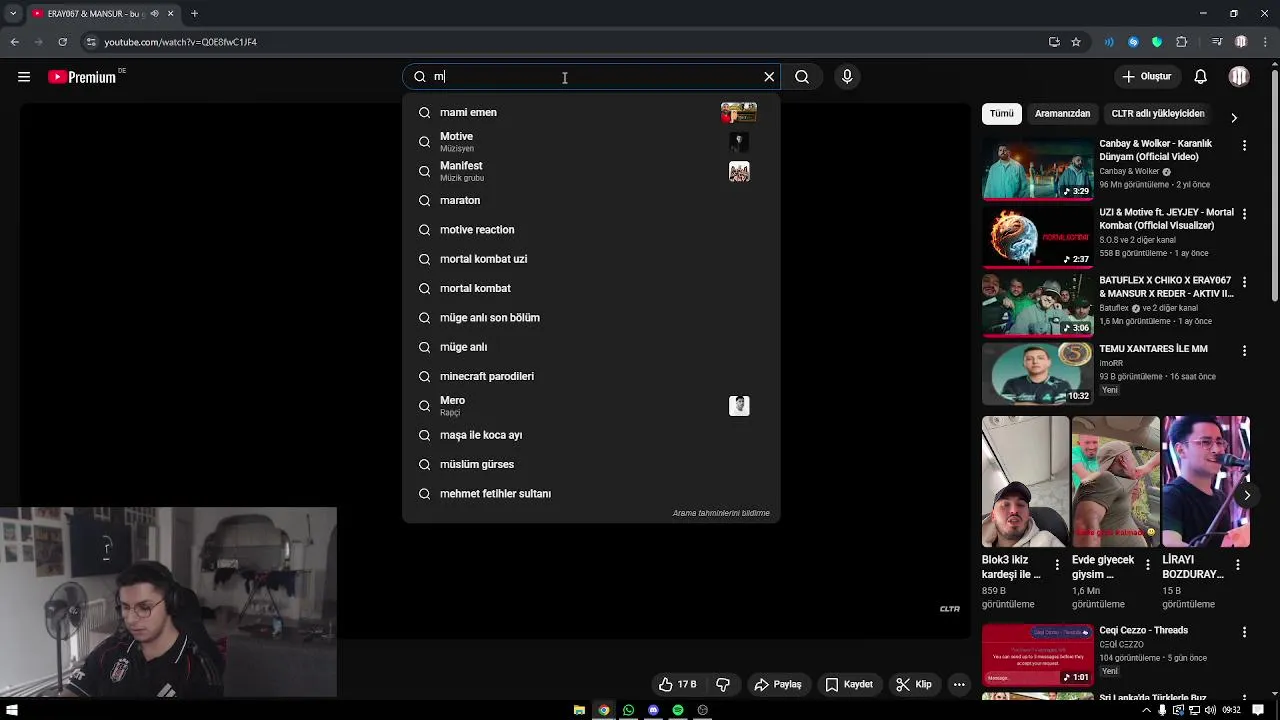
Task: Select 'CLTR adlı yükleyiciden' chip
Action: [x=1158, y=114]
